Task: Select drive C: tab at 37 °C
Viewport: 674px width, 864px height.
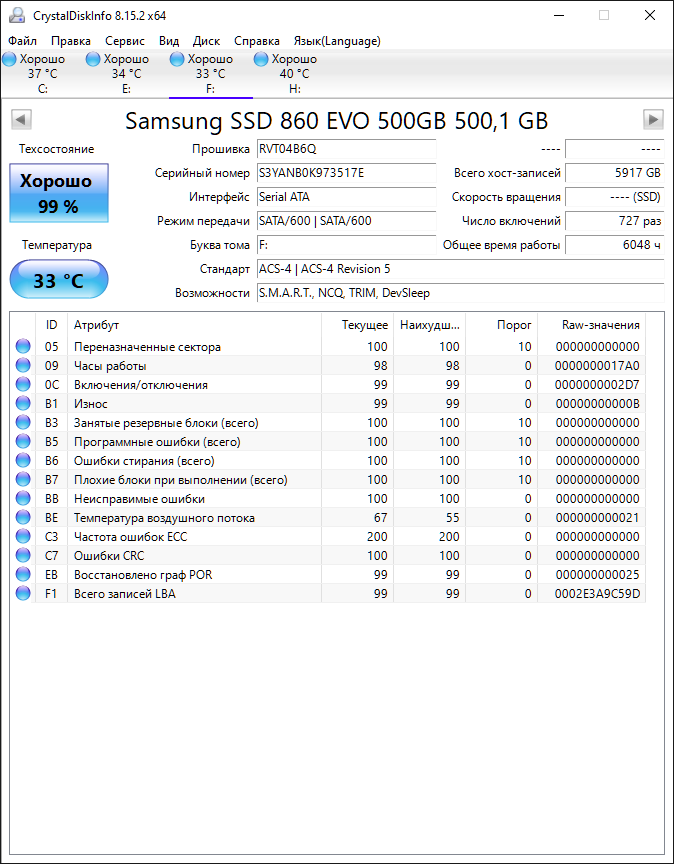Action: coord(42,74)
